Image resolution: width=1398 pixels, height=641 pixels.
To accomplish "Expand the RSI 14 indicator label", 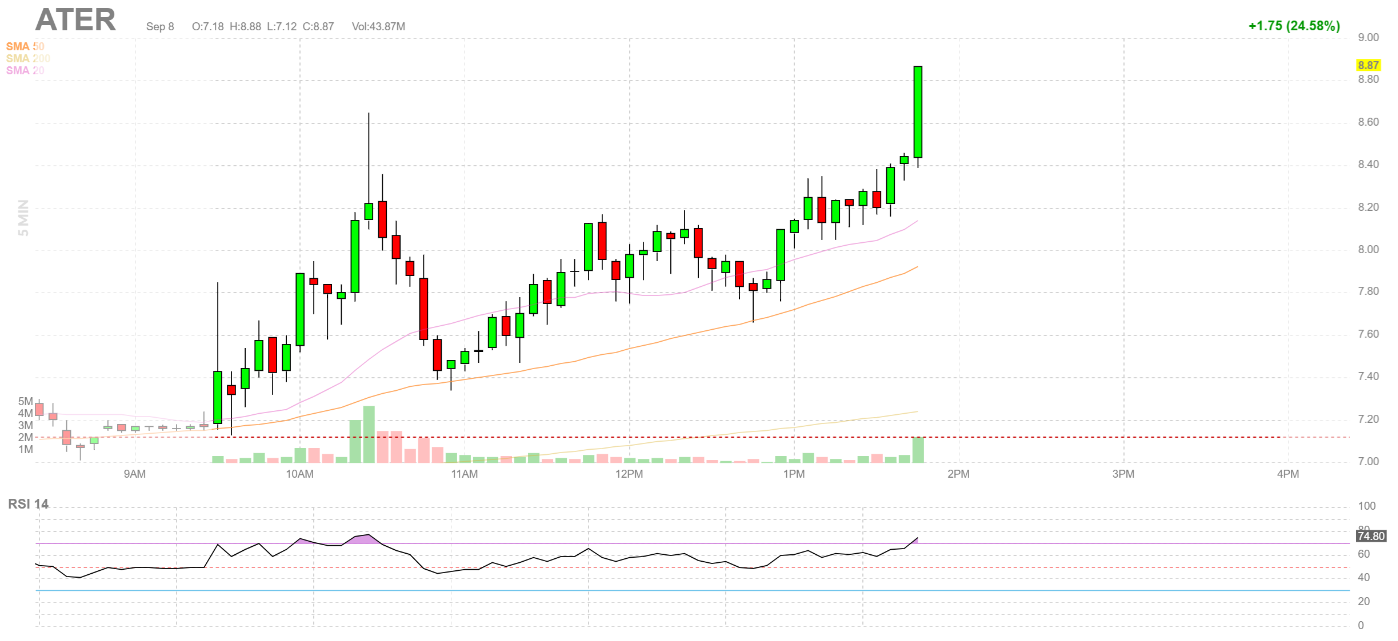I will pos(29,503).
